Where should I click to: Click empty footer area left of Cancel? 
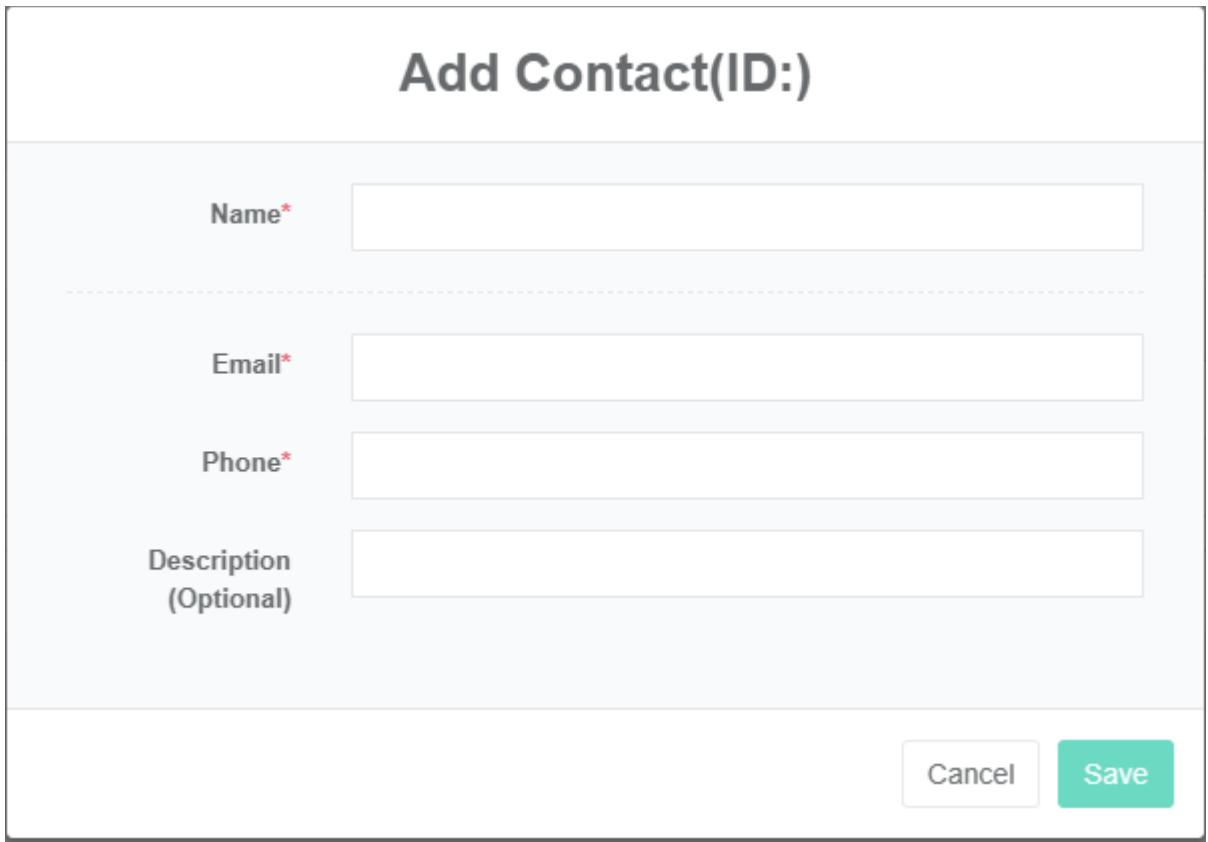pos(450,774)
